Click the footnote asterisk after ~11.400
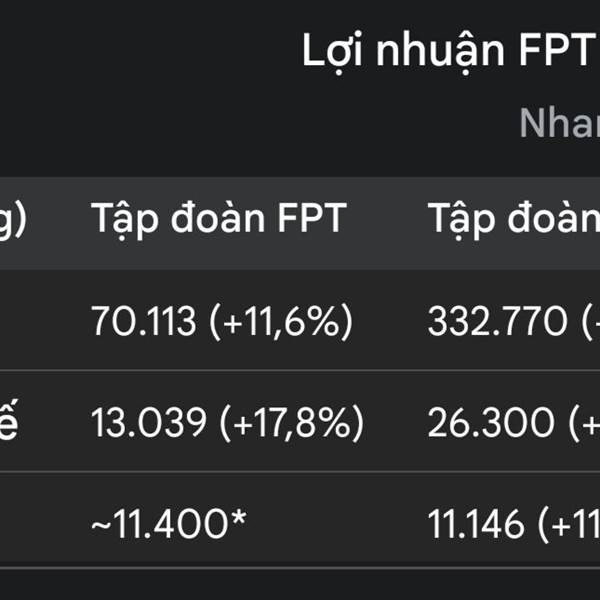The height and width of the screenshot is (600, 600). coord(238,519)
